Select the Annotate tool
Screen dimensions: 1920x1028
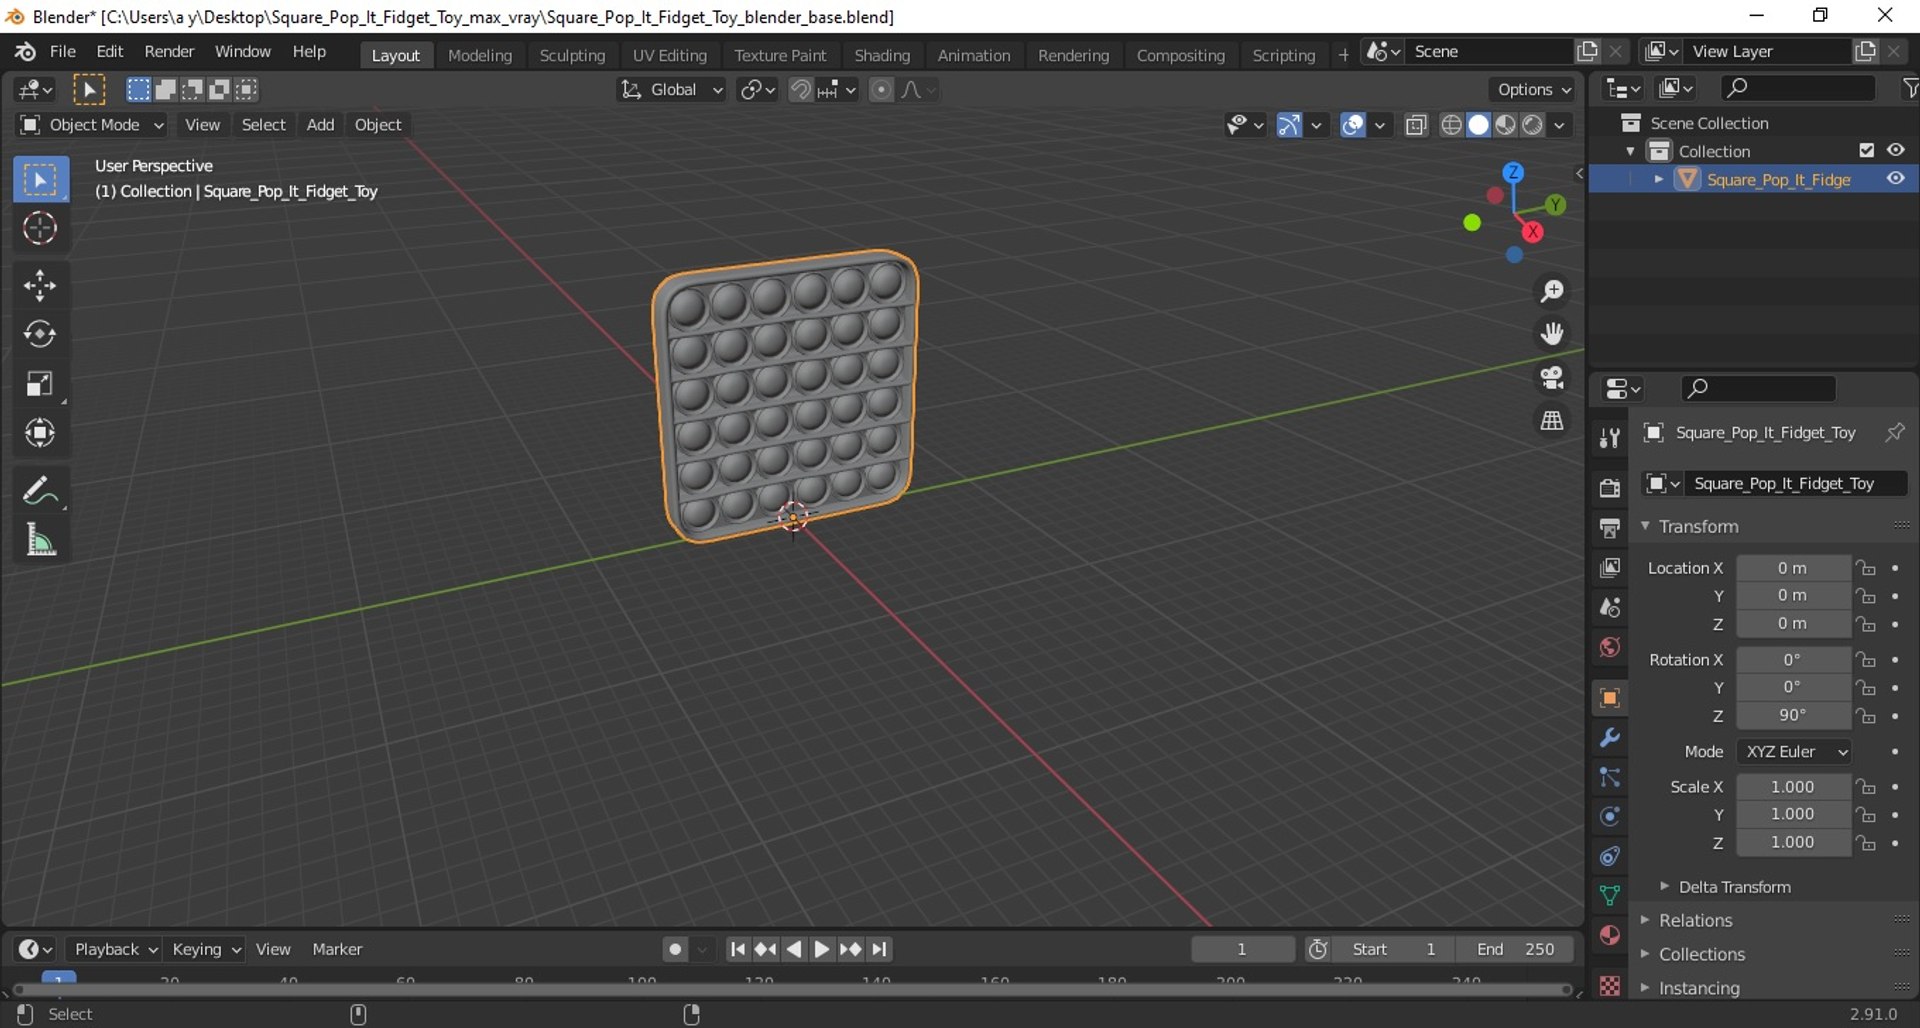coord(40,491)
